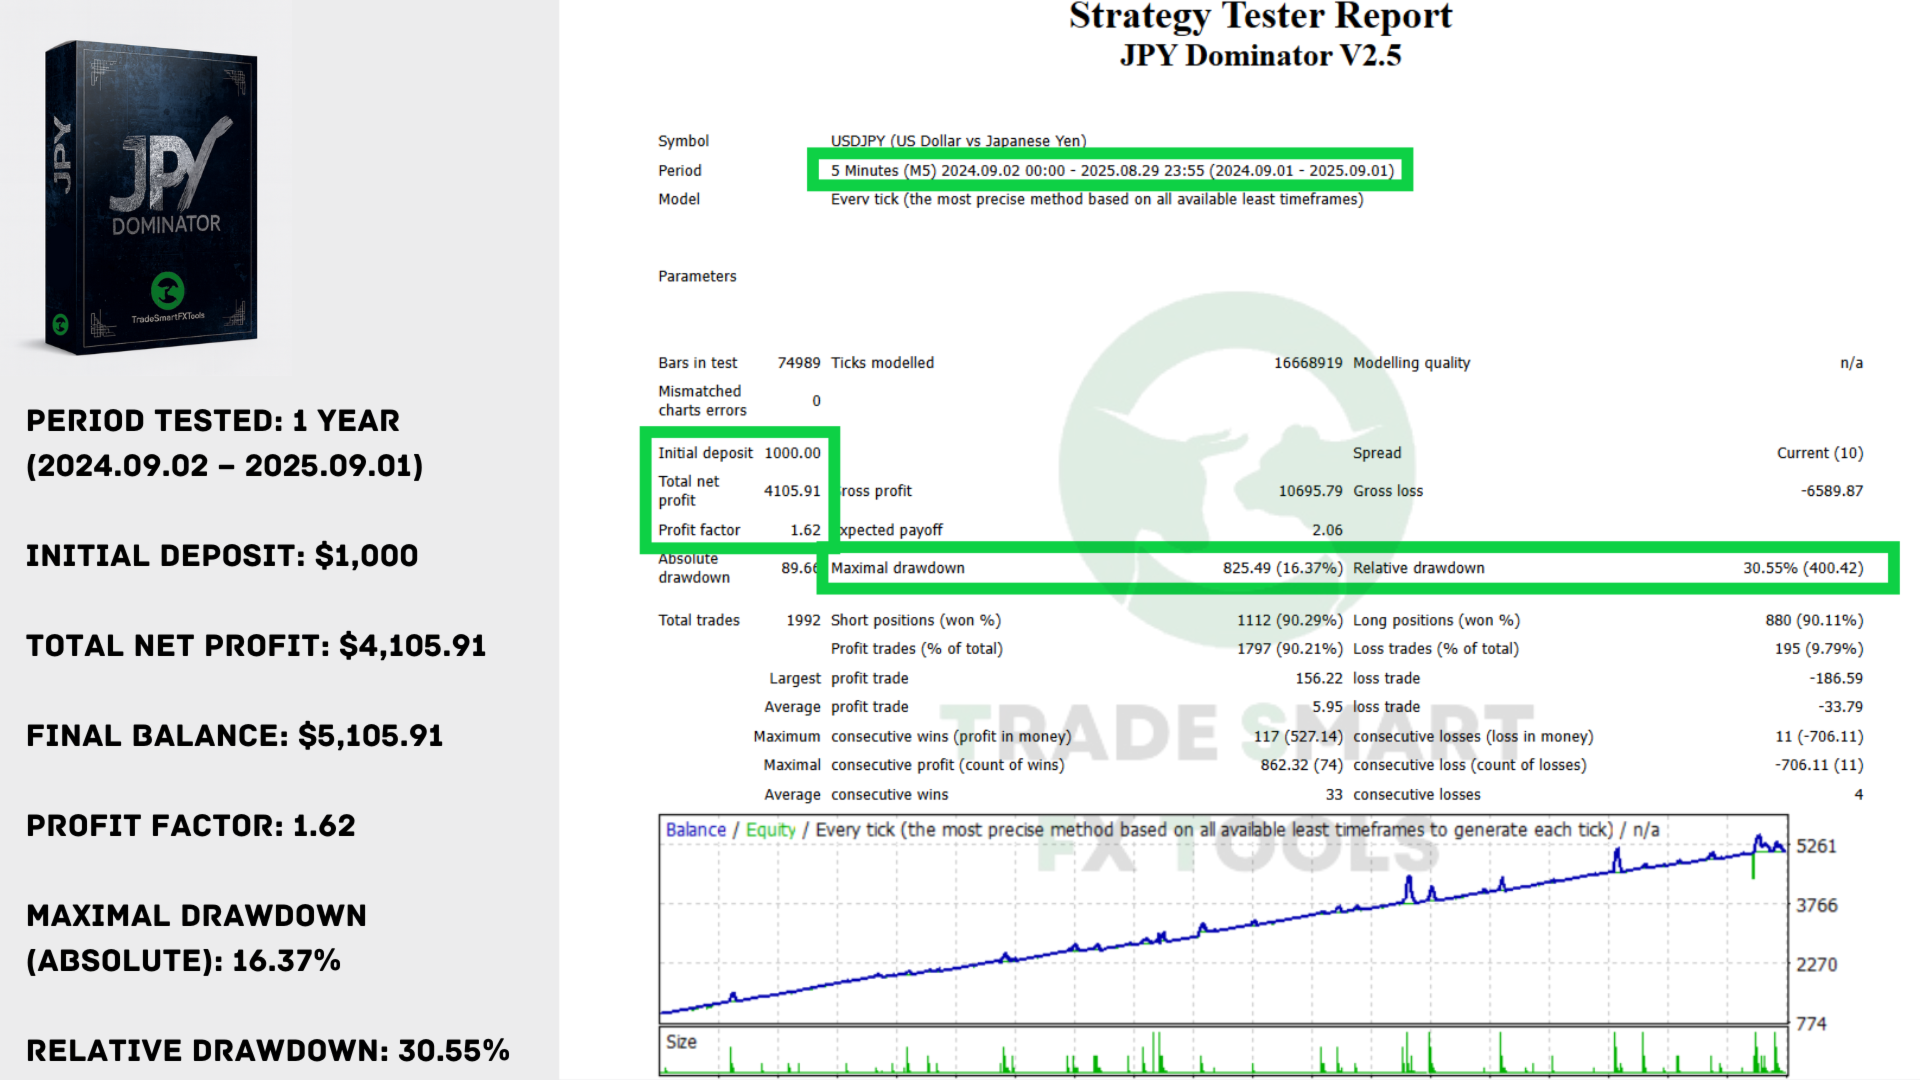Click the Loss trades value '195 (9.79%)'
This screenshot has height=1080, width=1920.
click(x=1819, y=649)
